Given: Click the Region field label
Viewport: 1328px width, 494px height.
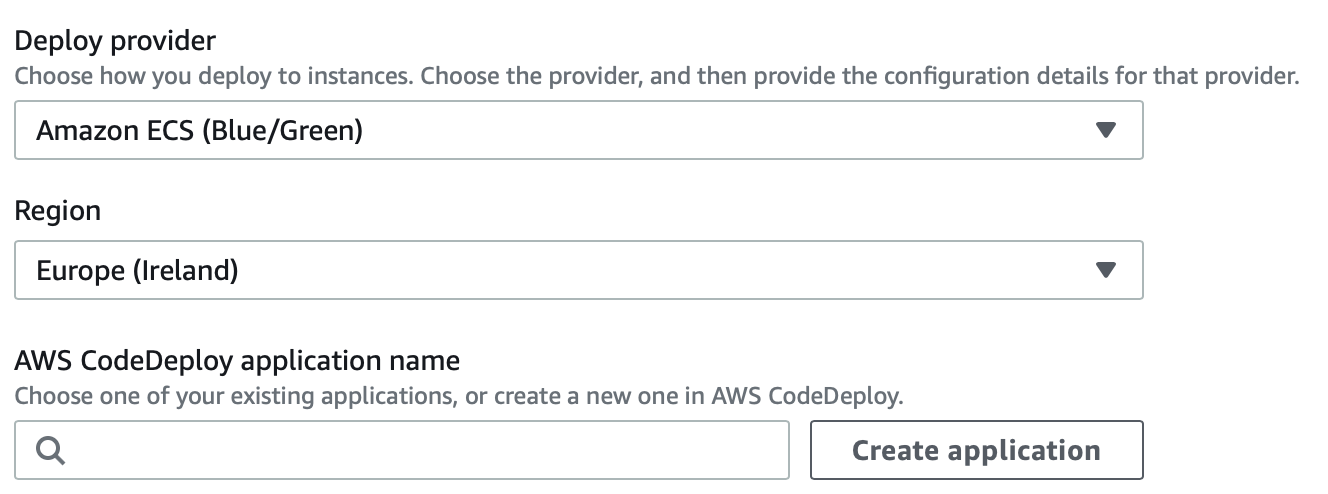Looking at the screenshot, I should coord(57,211).
